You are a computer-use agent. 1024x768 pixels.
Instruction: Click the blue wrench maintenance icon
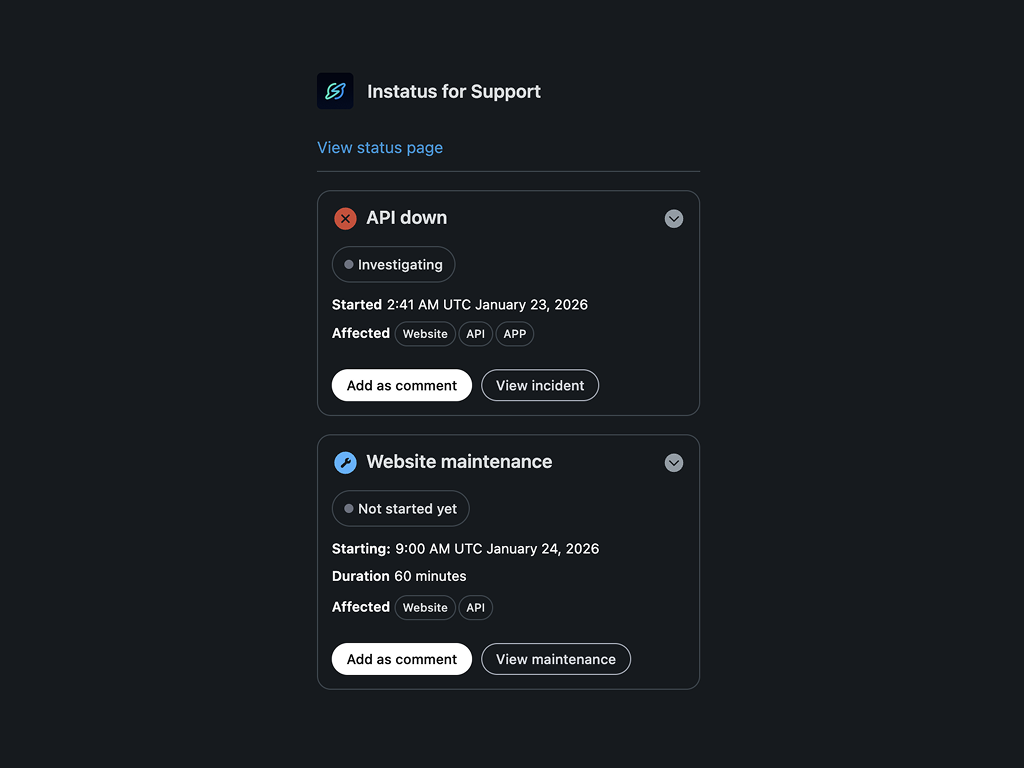point(345,462)
